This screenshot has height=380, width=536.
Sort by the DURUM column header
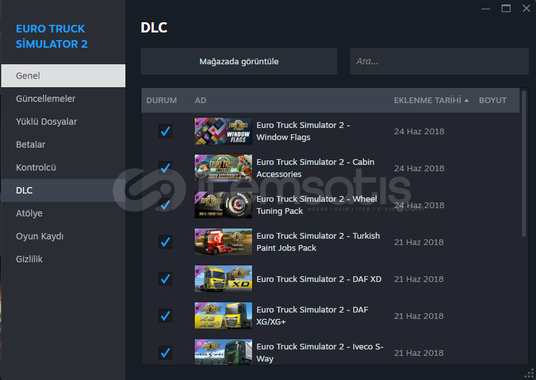[162, 100]
